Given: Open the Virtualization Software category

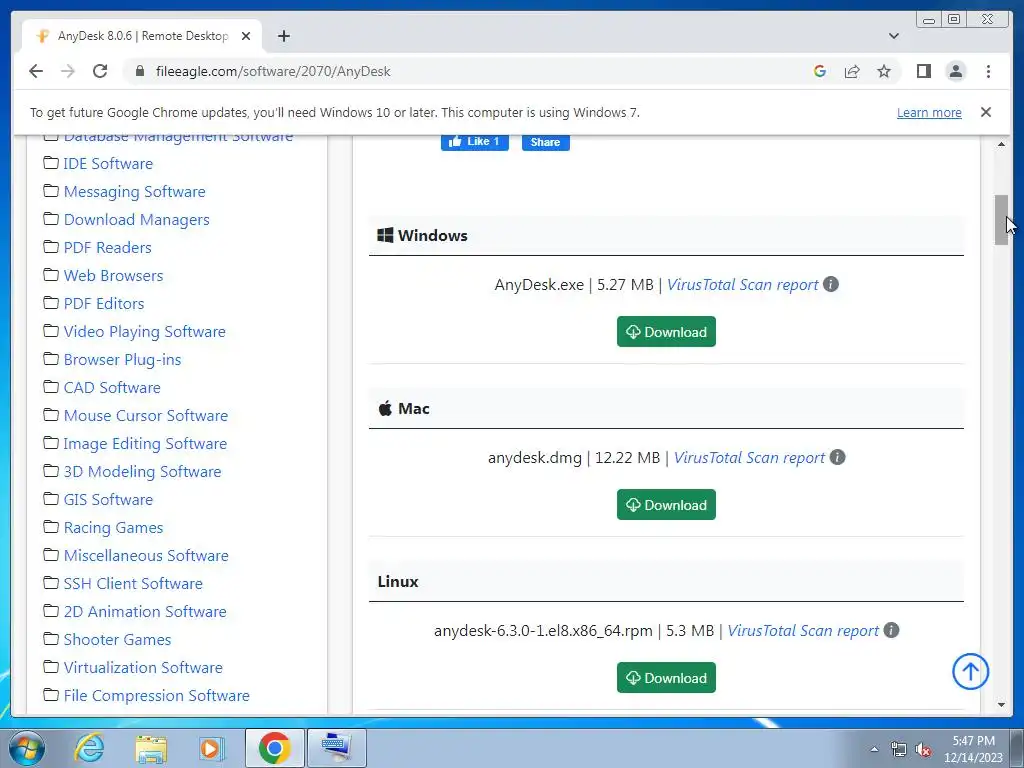Looking at the screenshot, I should pos(143,668).
